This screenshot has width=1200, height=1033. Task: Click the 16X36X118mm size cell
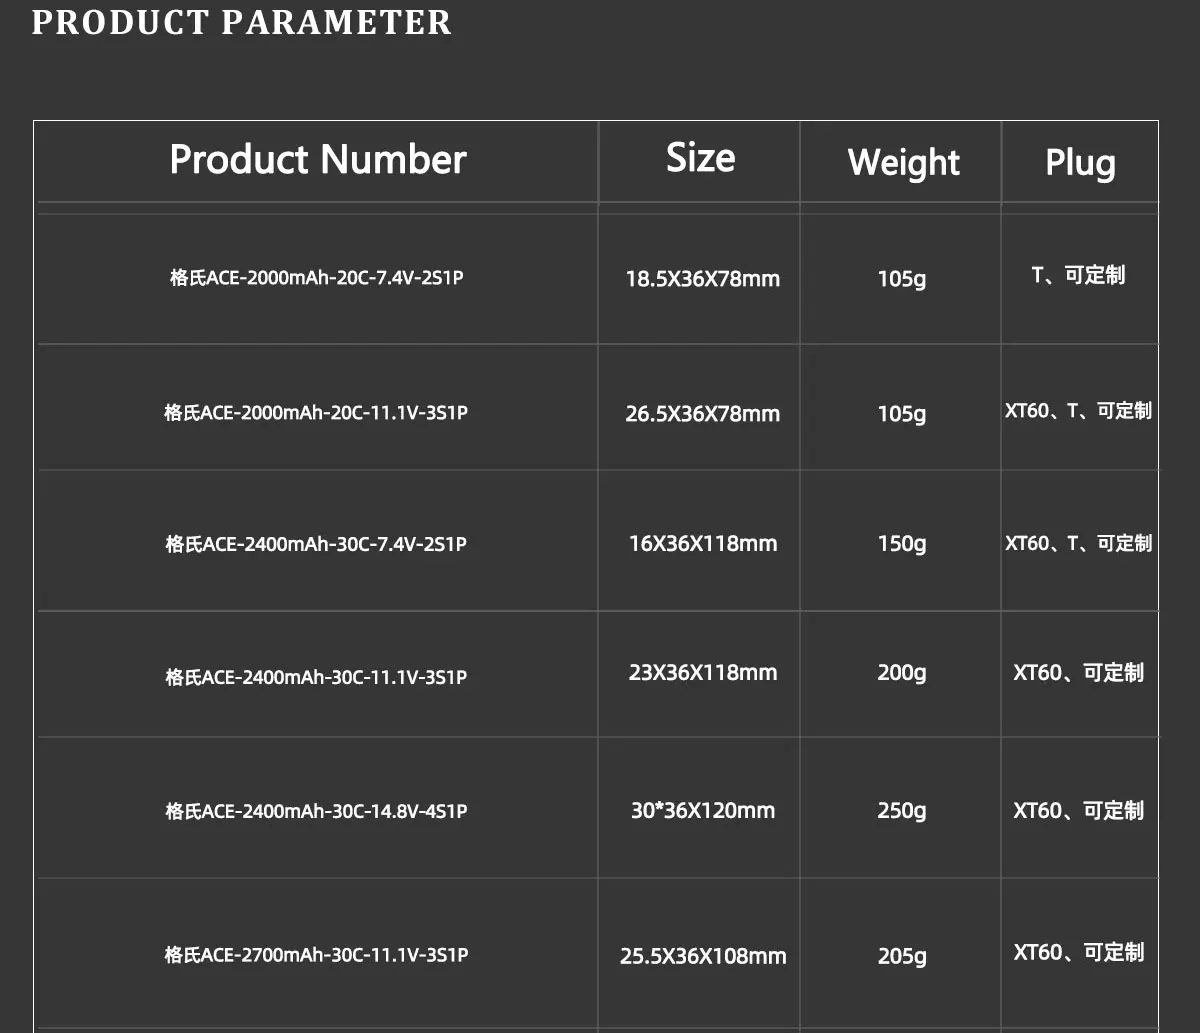[x=702, y=544]
